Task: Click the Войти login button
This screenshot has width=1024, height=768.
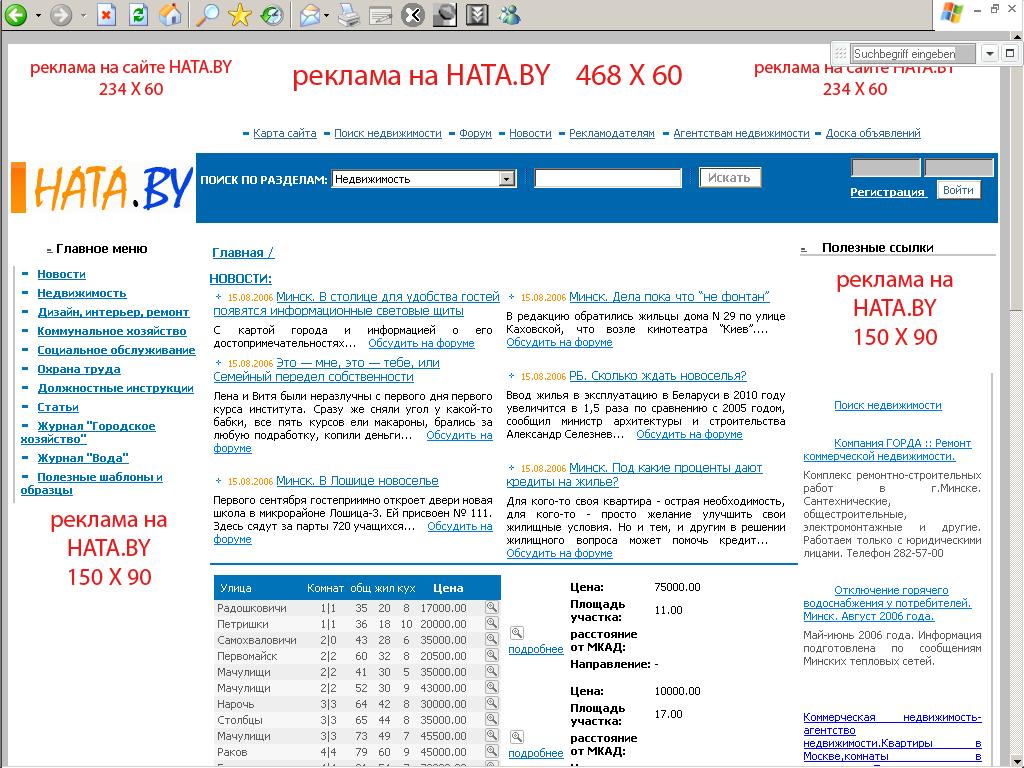Action: pos(958,190)
